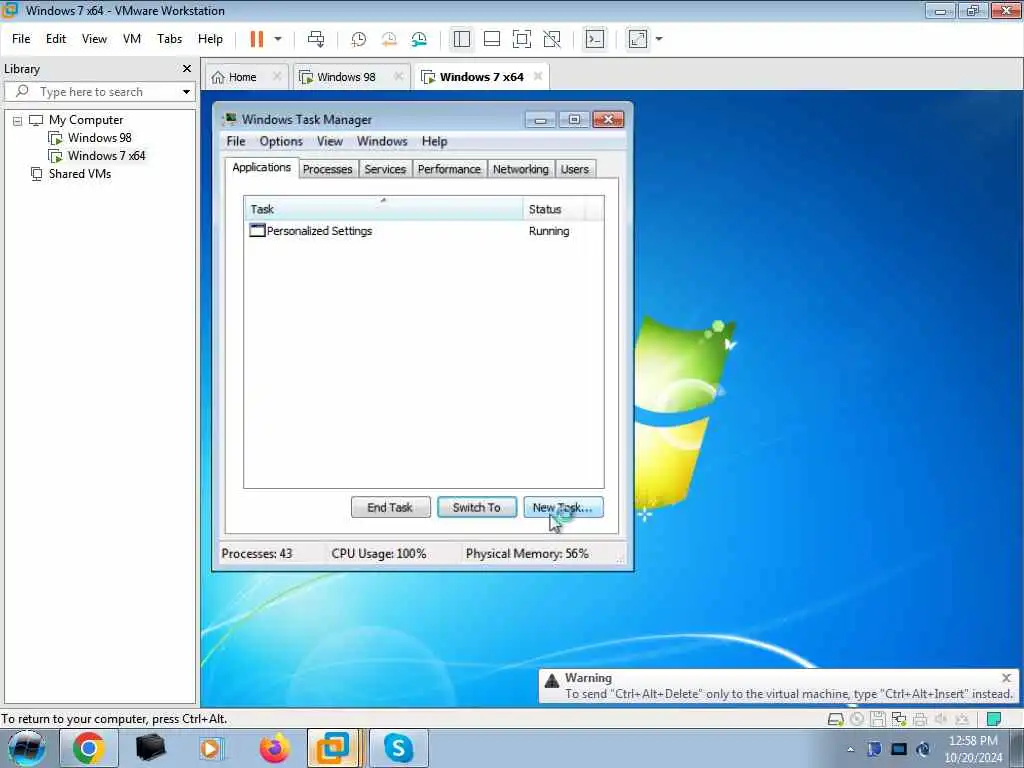Click the sound card status icon

point(941,720)
